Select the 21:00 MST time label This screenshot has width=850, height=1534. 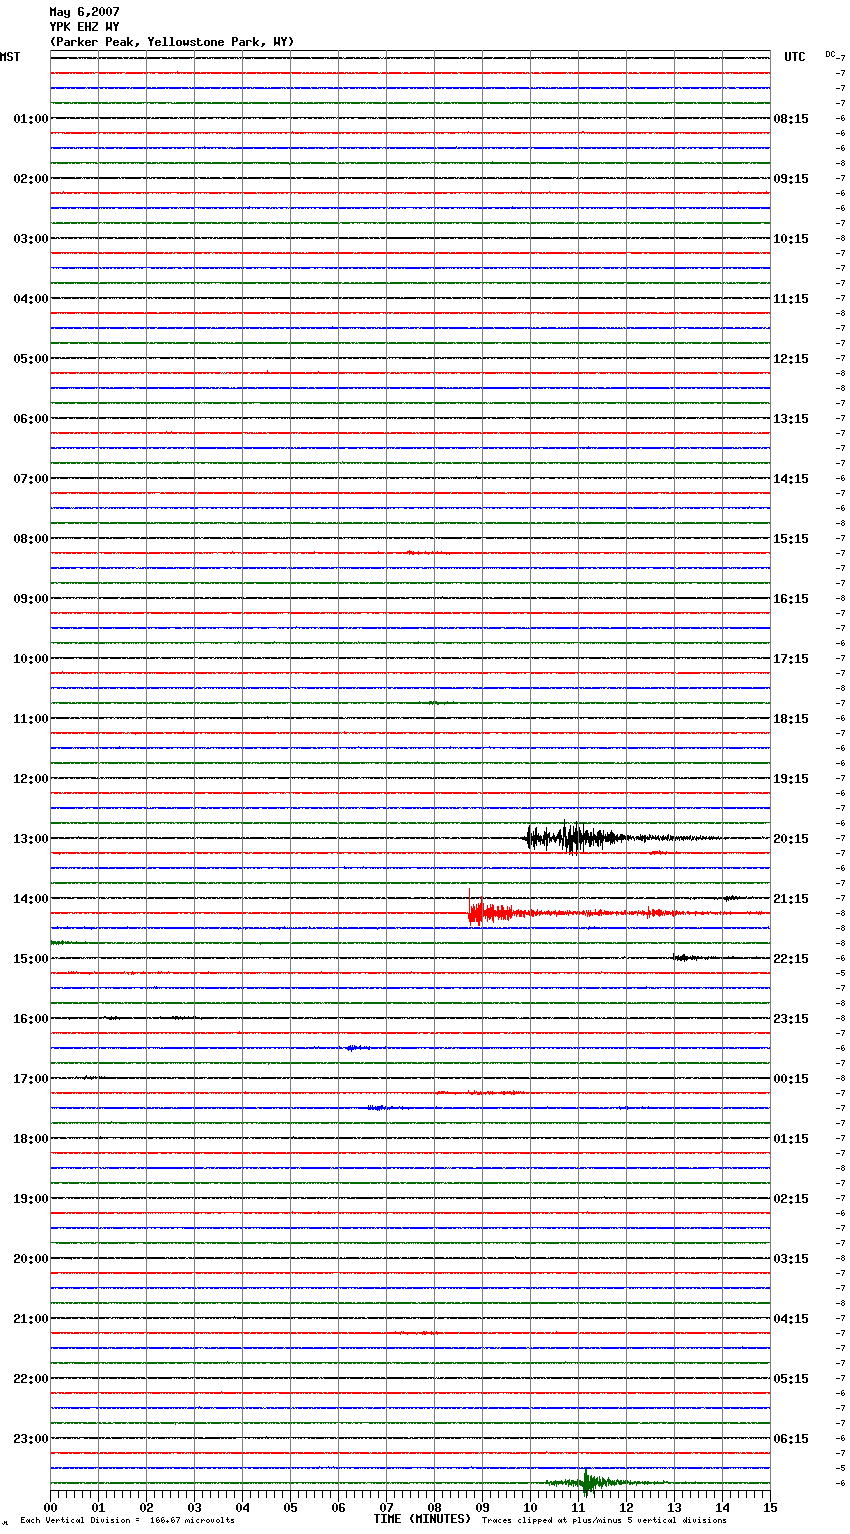[30, 1319]
